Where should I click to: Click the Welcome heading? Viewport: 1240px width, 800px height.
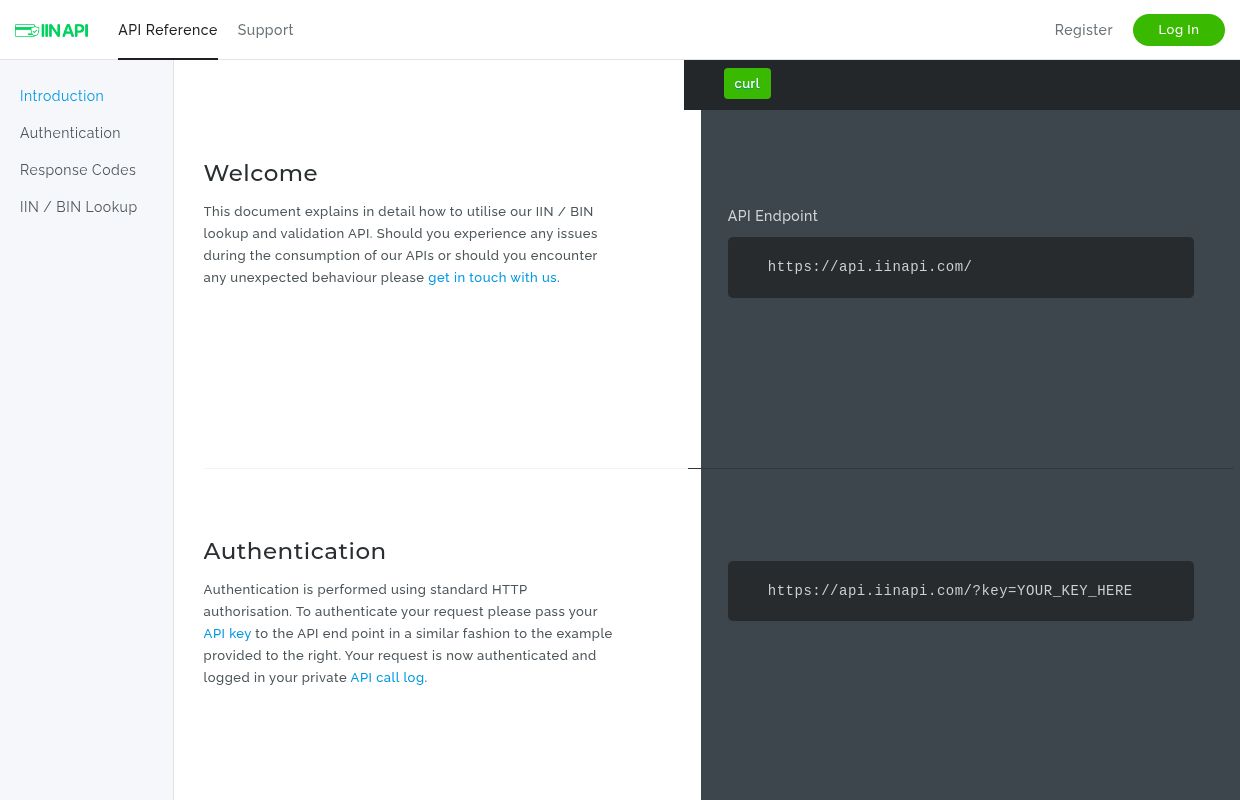[261, 173]
